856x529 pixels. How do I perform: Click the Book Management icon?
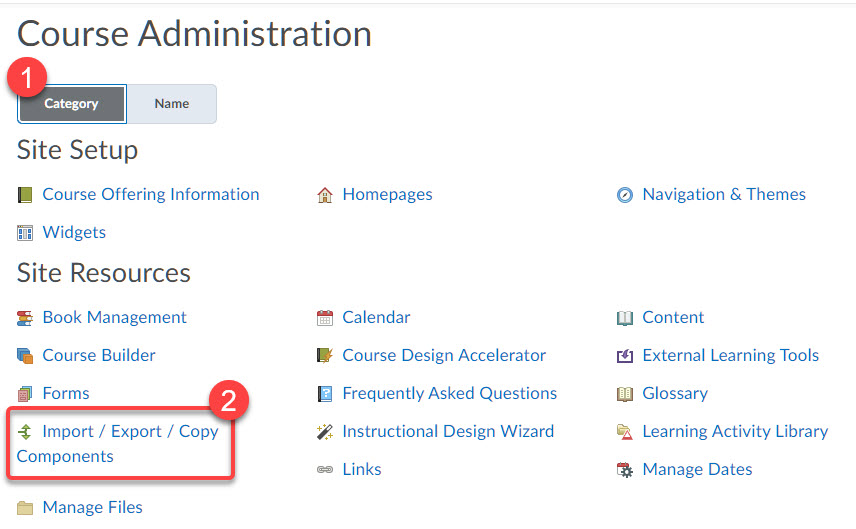click(25, 318)
